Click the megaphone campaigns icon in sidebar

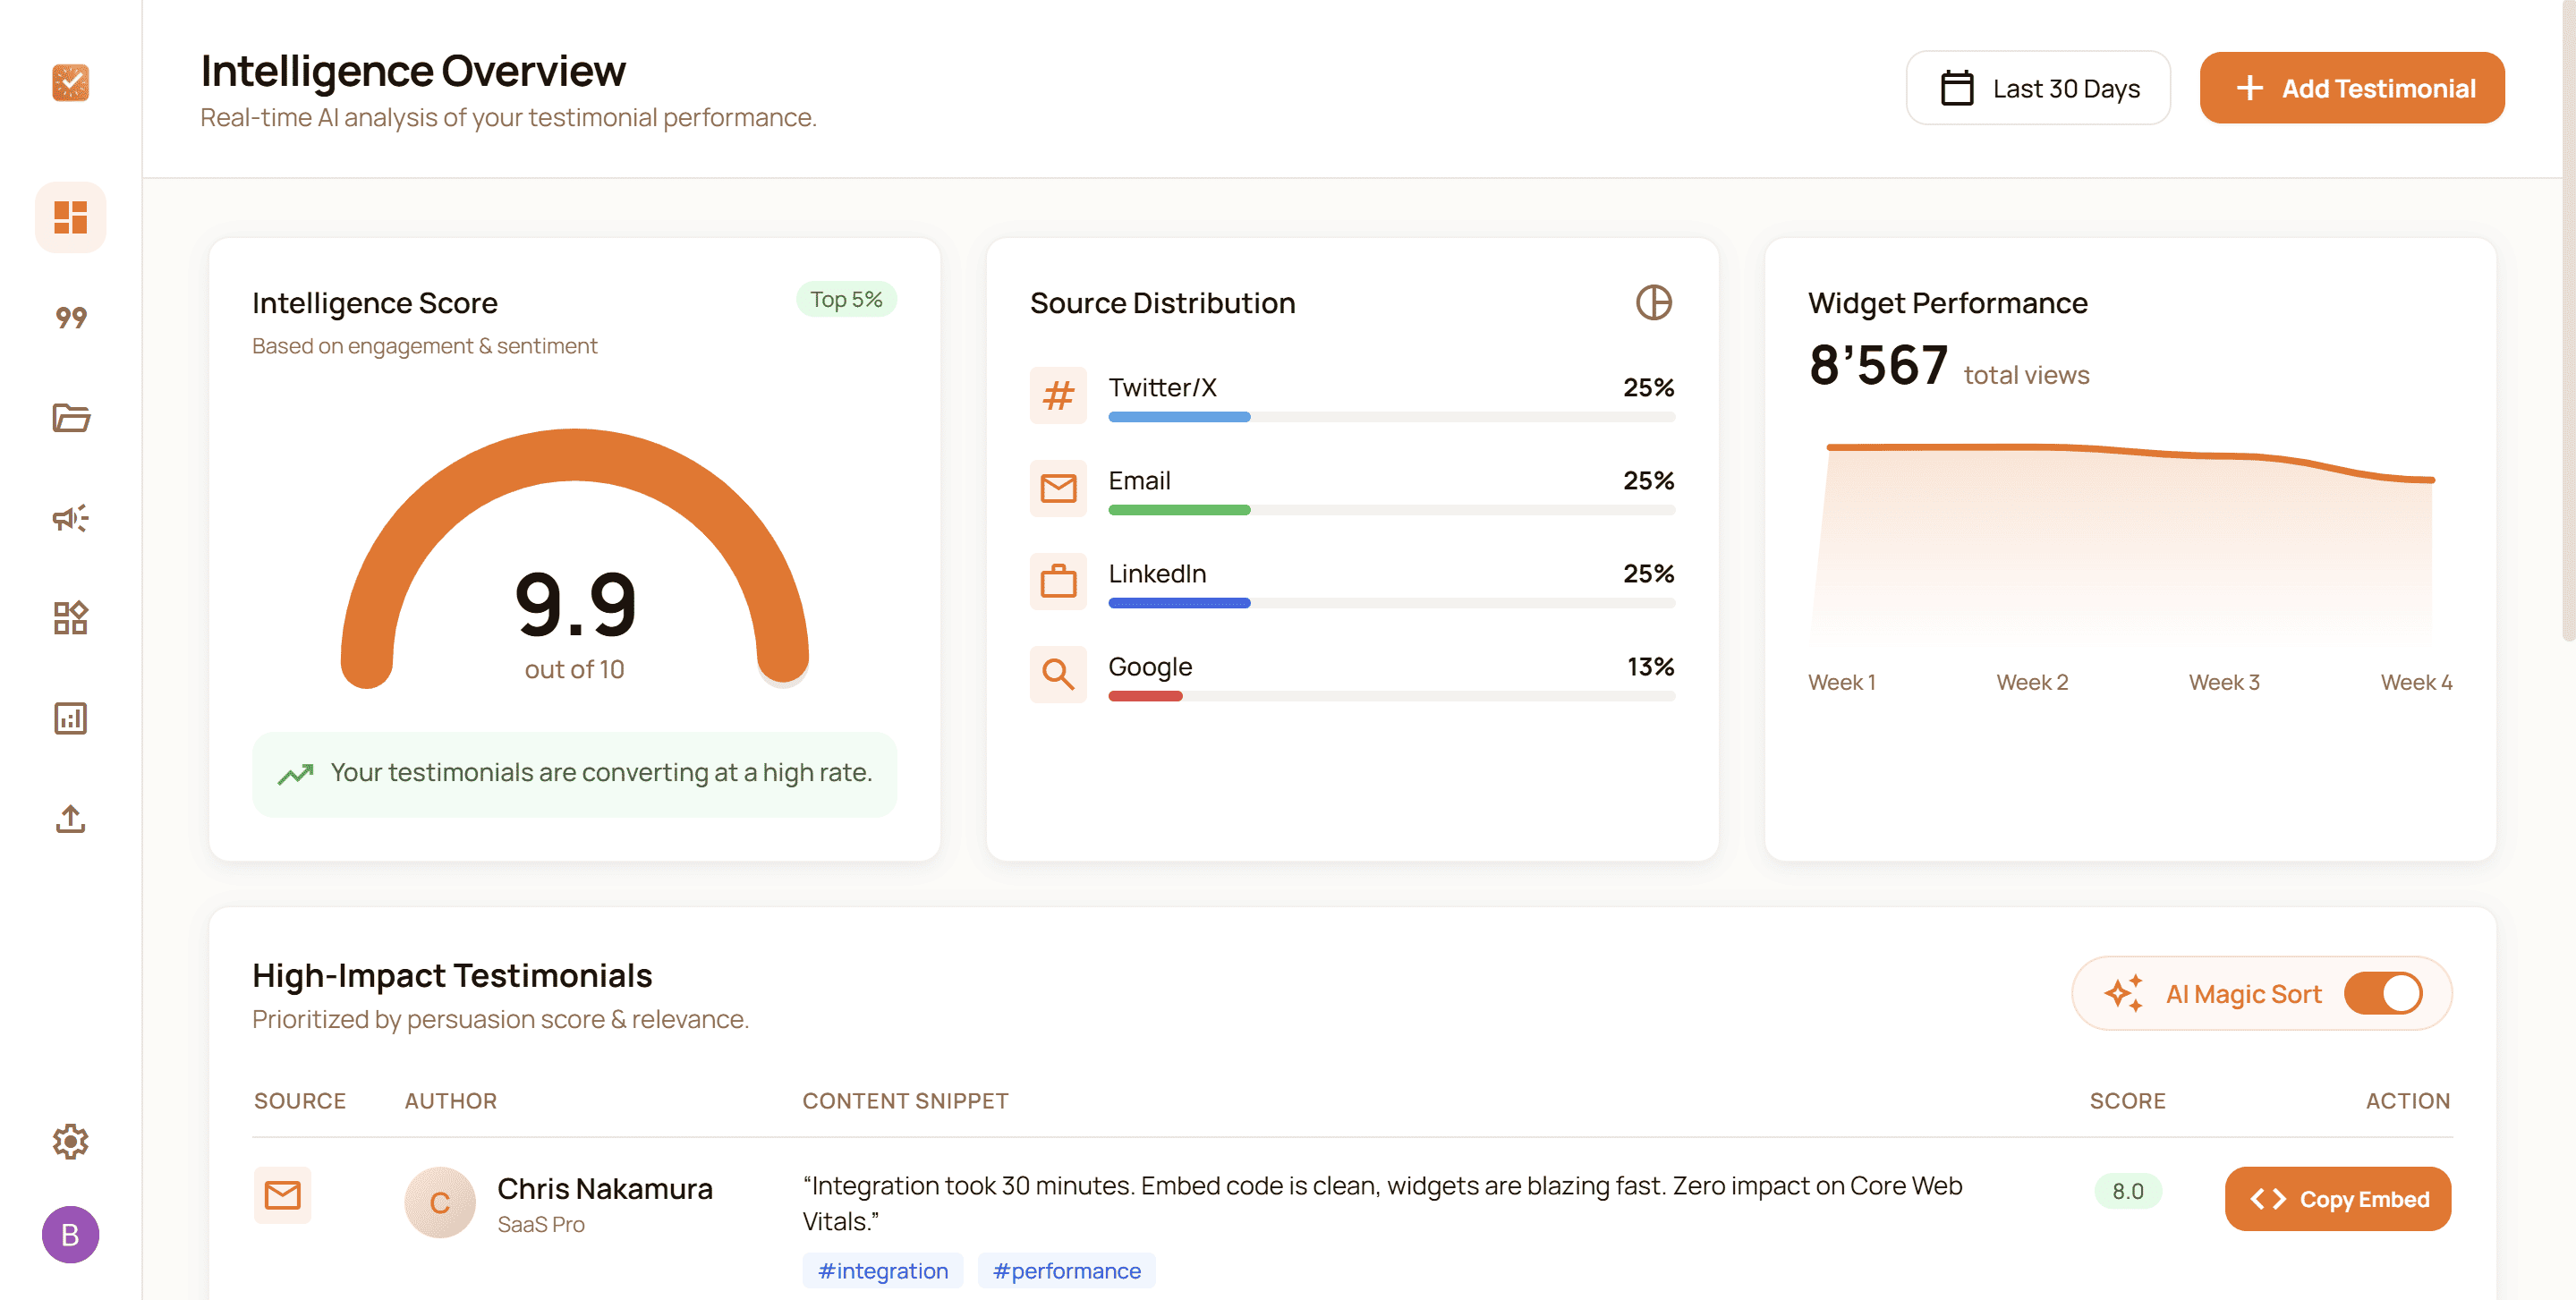pos(70,519)
